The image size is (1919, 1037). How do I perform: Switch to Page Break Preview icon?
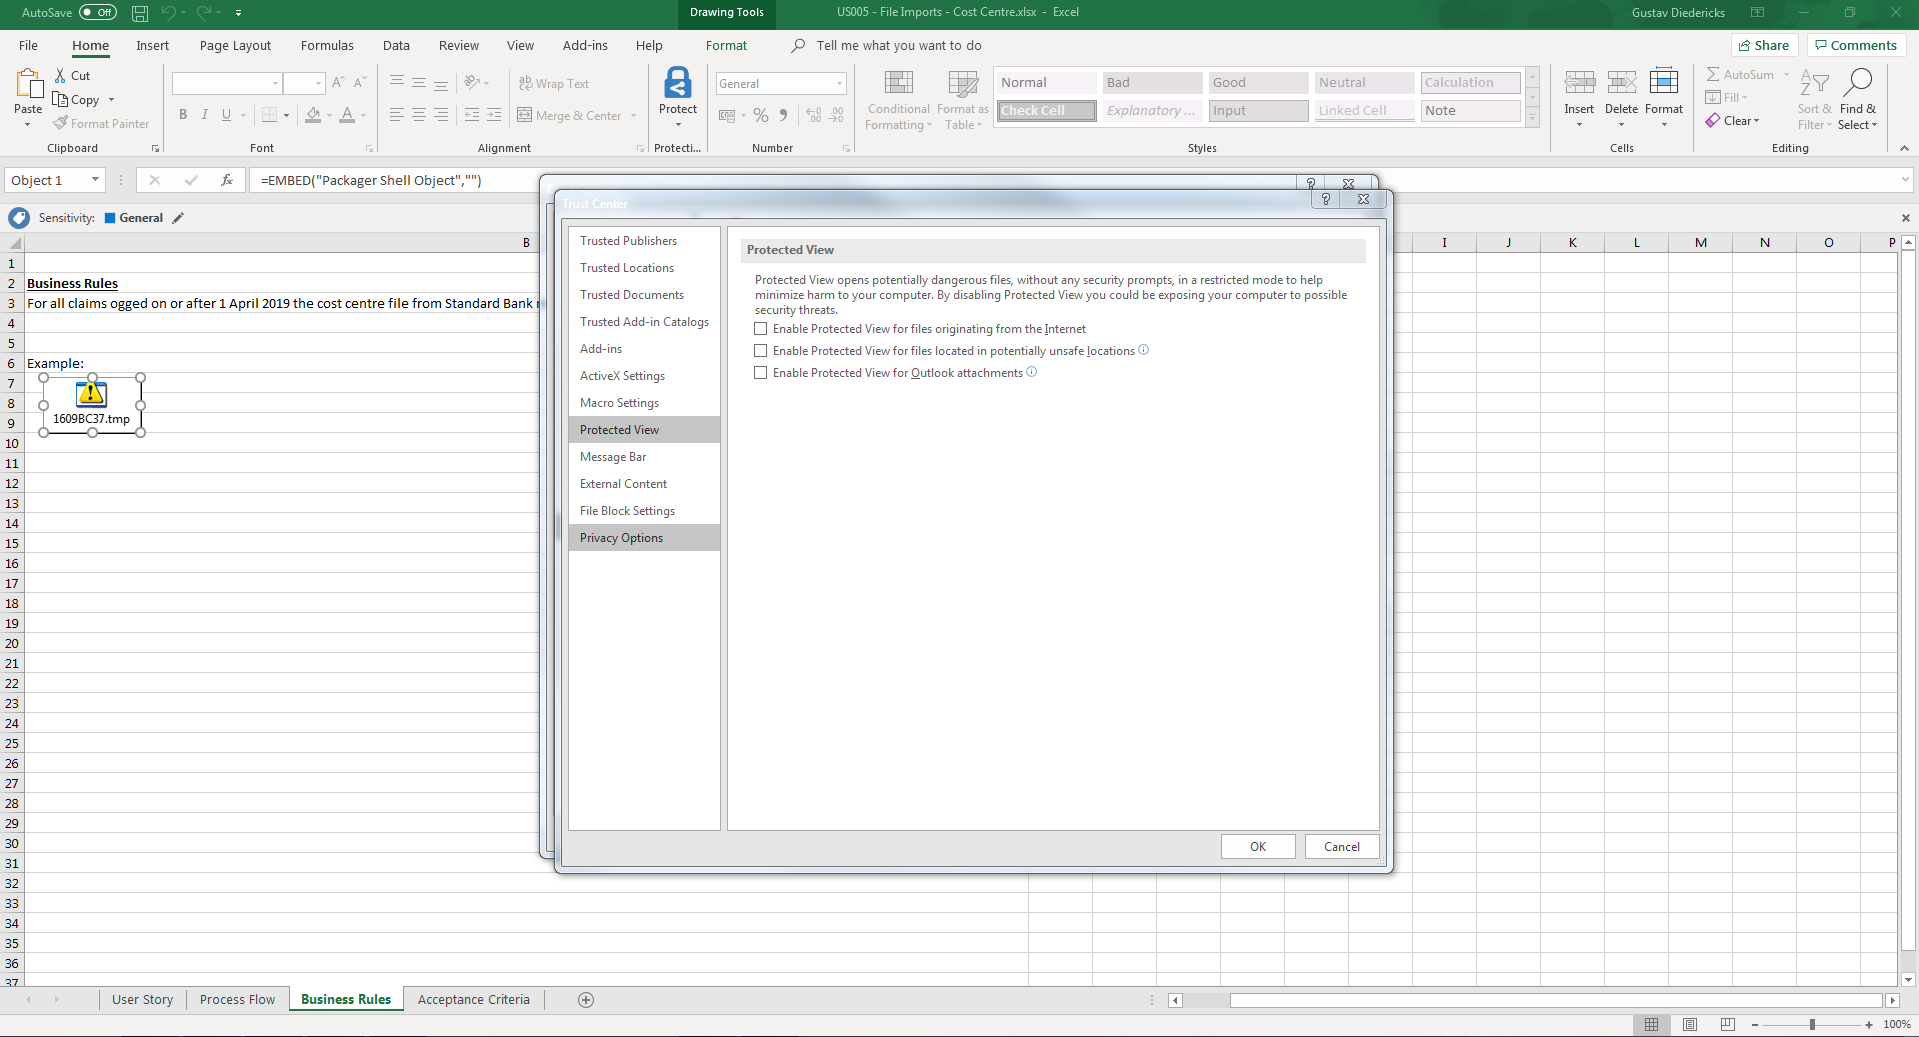click(x=1728, y=1025)
